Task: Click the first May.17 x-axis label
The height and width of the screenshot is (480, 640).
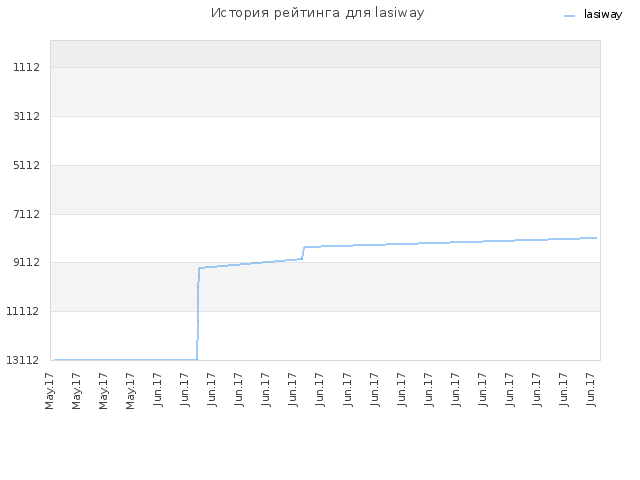Action: point(49,391)
